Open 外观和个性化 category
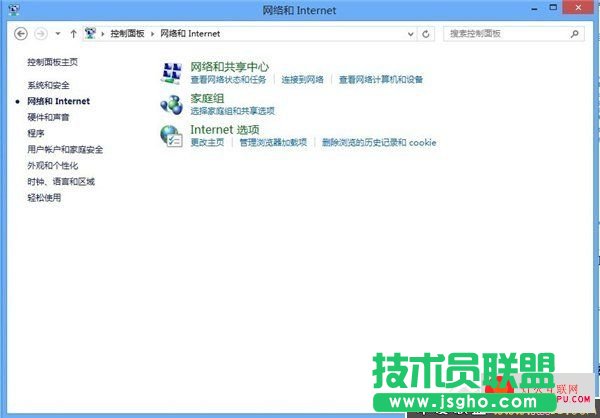This screenshot has width=600, height=418. click(x=52, y=165)
